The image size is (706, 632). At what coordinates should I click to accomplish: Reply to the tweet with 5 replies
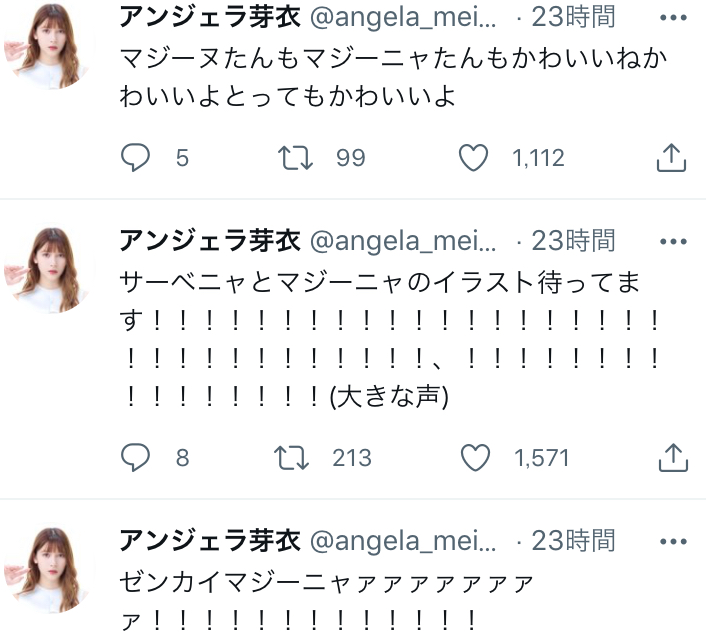coord(135,158)
